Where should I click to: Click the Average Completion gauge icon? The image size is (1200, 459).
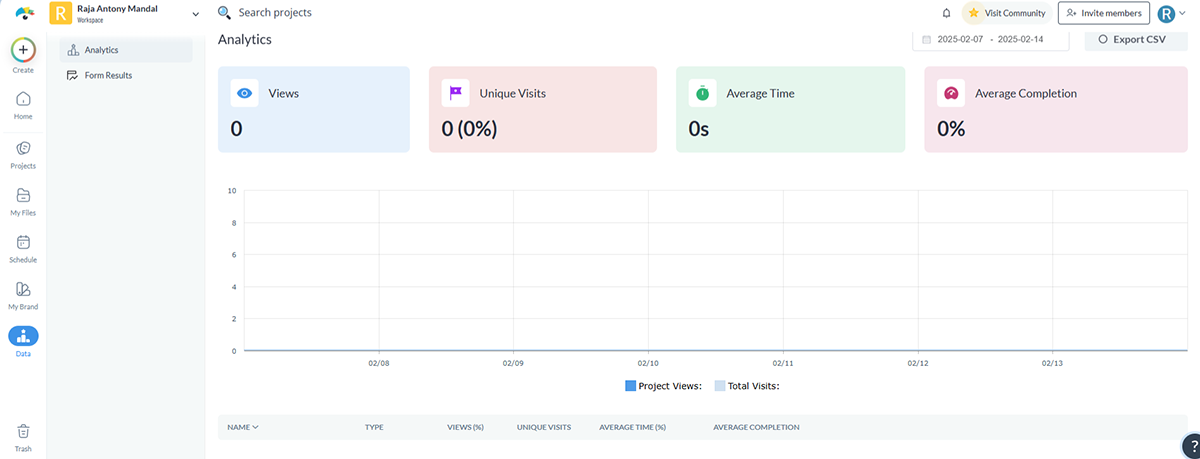(x=951, y=93)
